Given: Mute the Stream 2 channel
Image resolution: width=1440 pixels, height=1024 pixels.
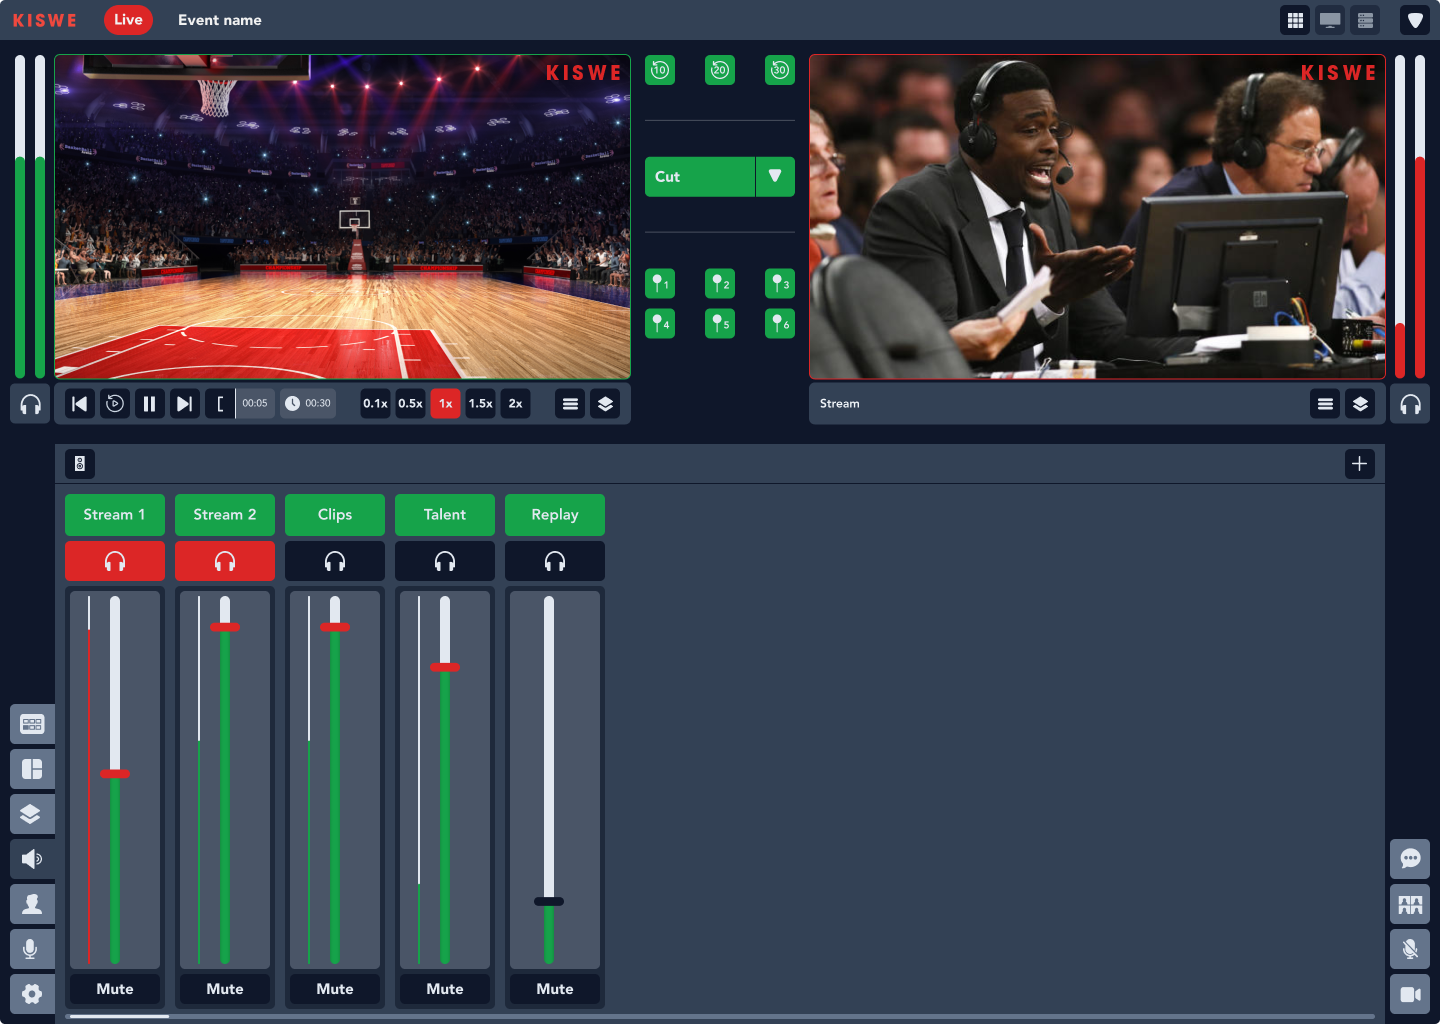Looking at the screenshot, I should [225, 989].
